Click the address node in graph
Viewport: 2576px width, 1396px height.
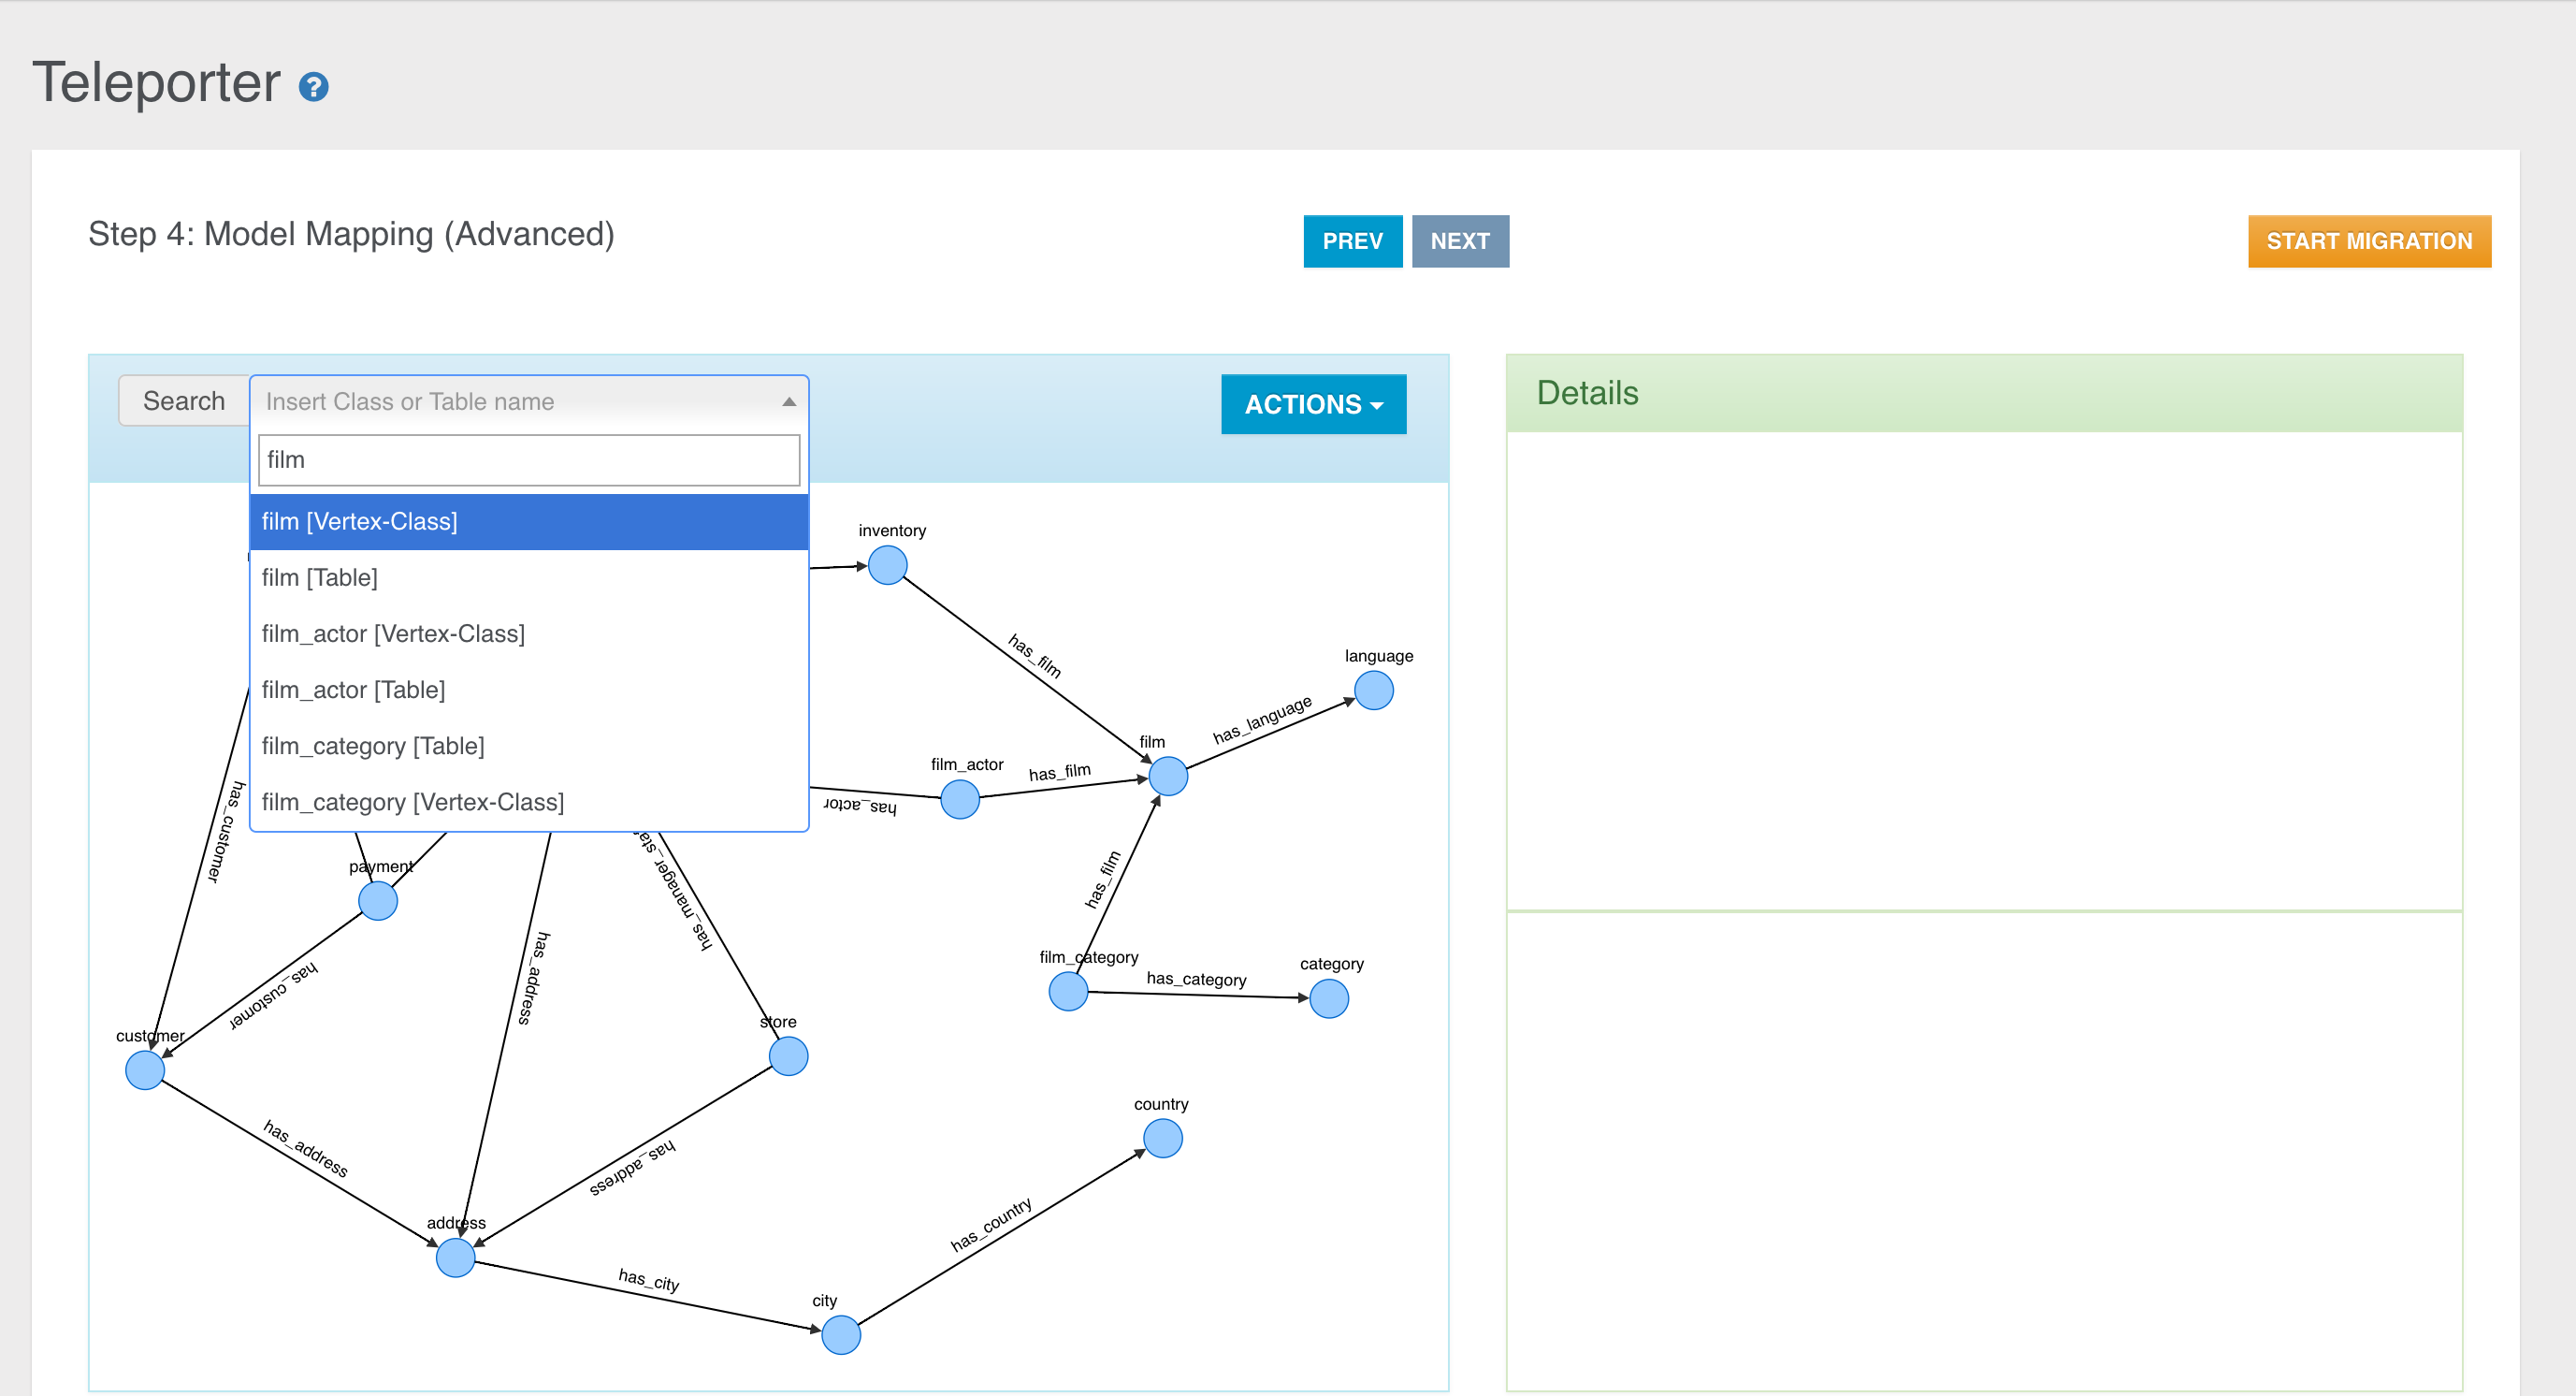click(452, 1255)
